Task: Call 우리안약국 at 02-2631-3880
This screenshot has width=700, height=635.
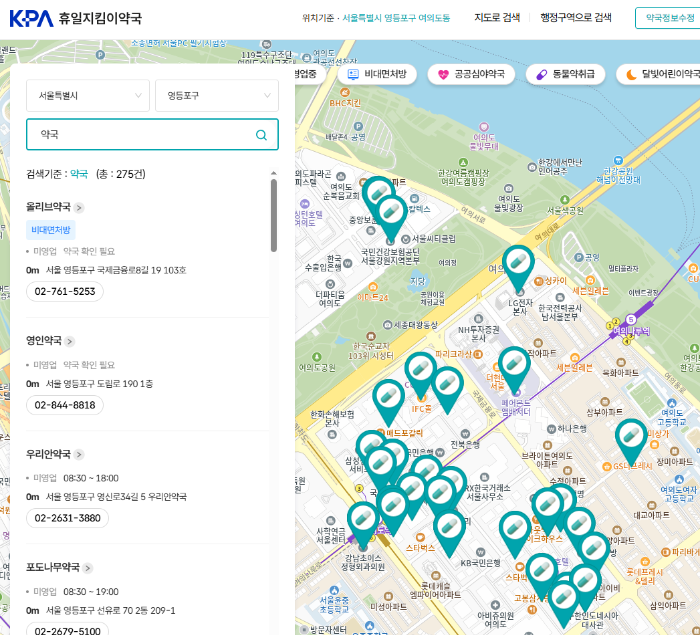Action: [x=67, y=518]
